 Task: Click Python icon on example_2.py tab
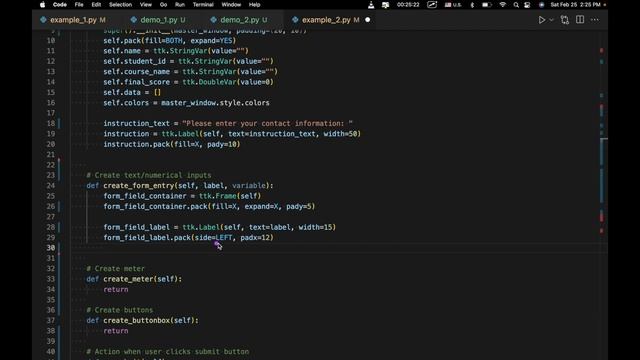(295, 20)
